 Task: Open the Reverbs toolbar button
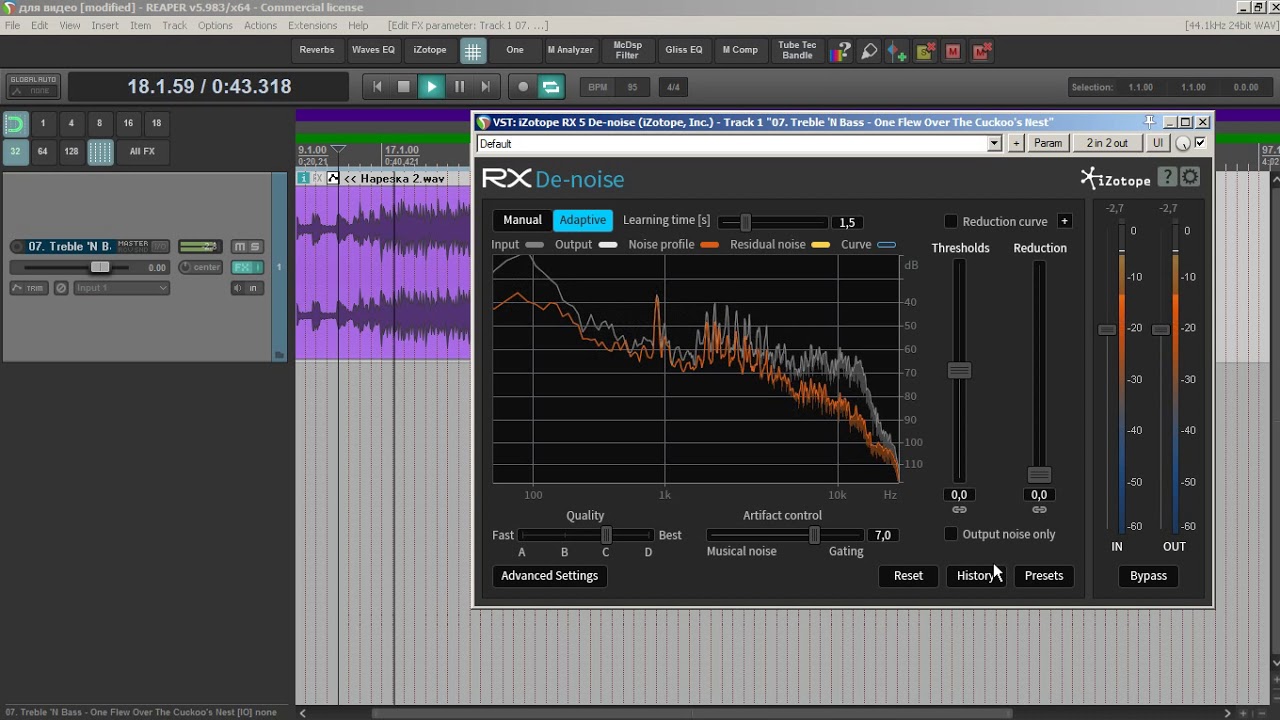coord(317,50)
